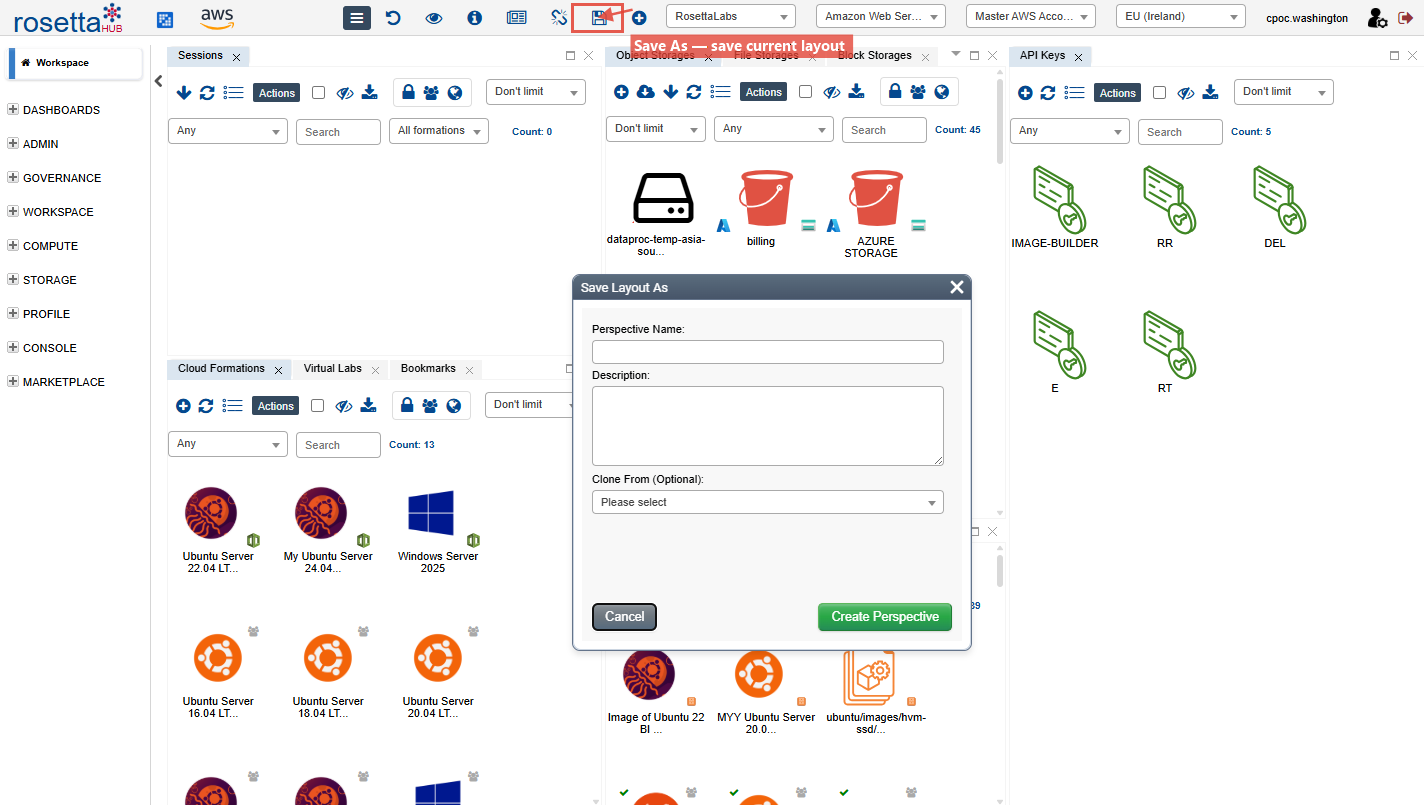Image resolution: width=1424 pixels, height=805 pixels.
Task: Click the lock icon in Cloud Formations panel
Action: click(408, 405)
